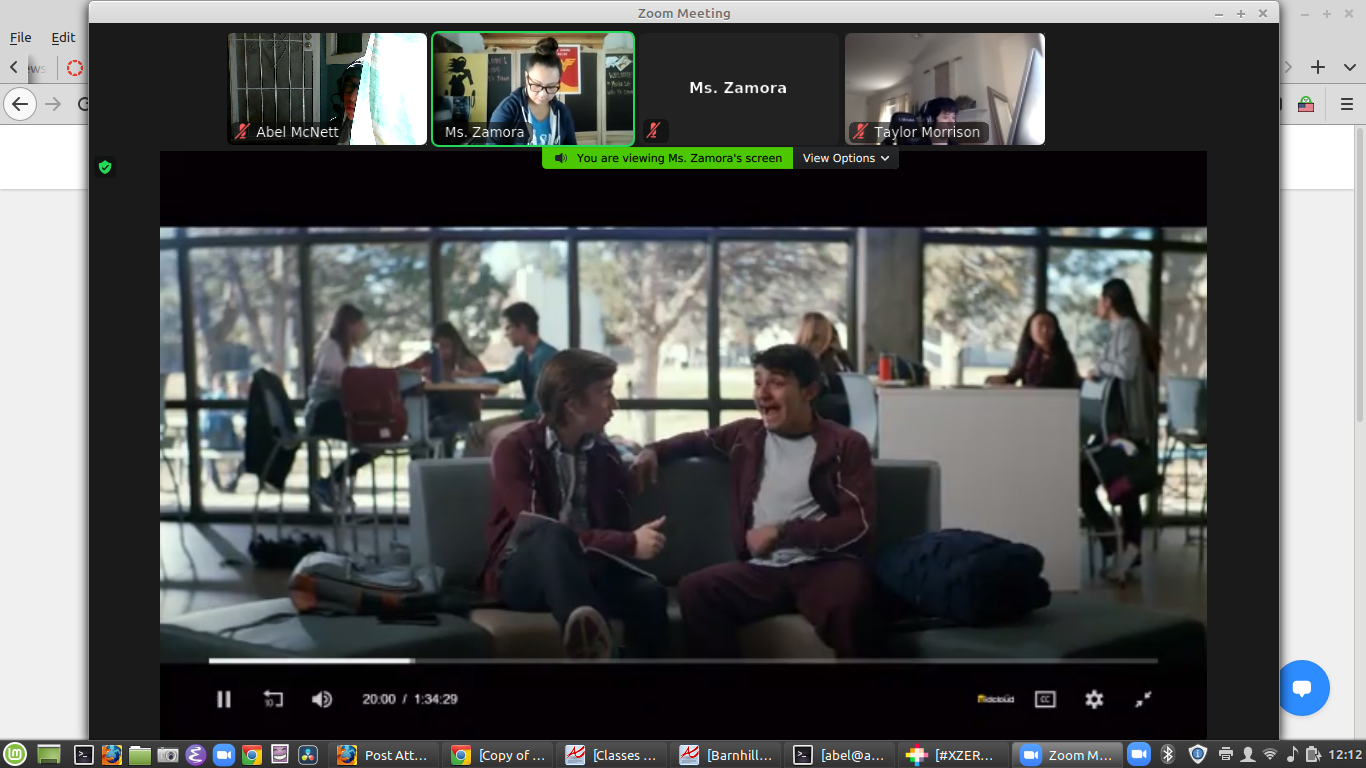Open the Bluetooth tray icon
Screen dimensions: 1366x768
tap(1167, 754)
